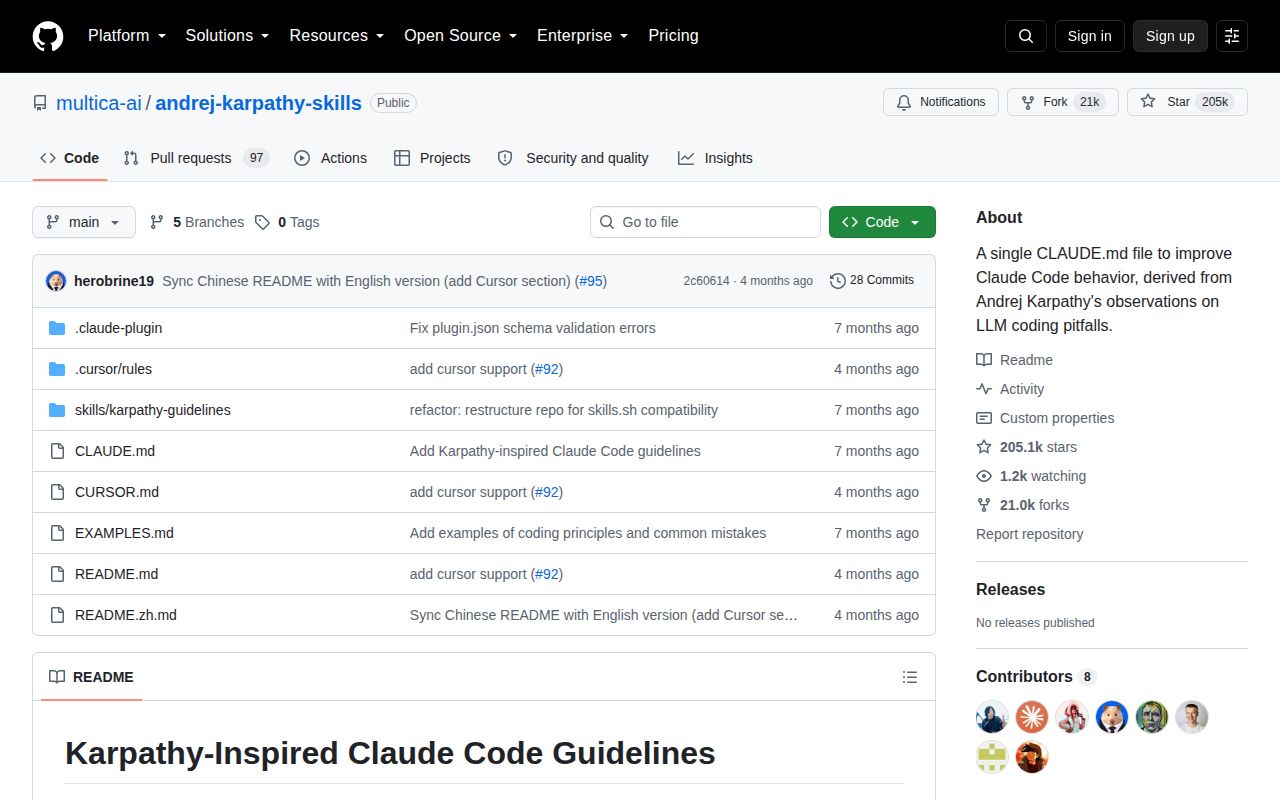Open the Activity link in About sidebar
The width and height of the screenshot is (1280, 800).
point(1010,389)
